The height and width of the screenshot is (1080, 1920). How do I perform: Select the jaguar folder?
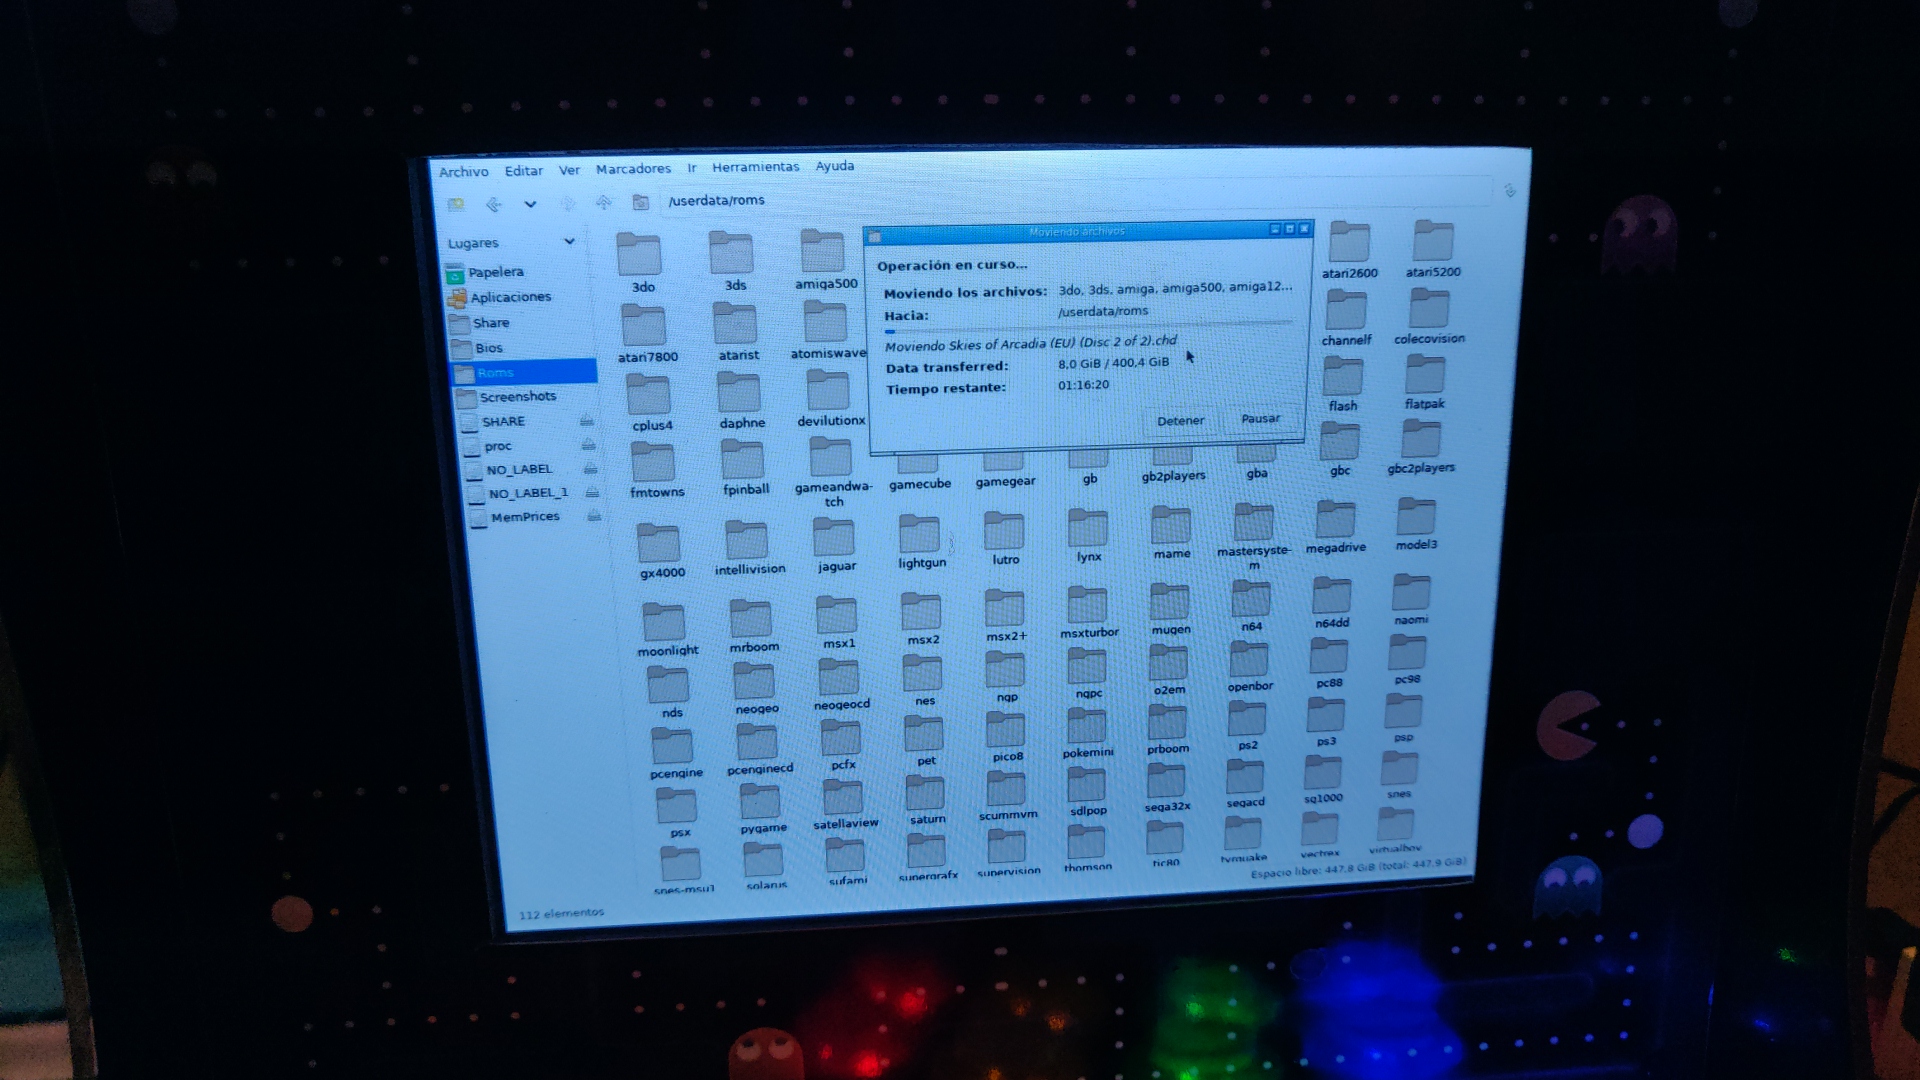[x=835, y=546]
